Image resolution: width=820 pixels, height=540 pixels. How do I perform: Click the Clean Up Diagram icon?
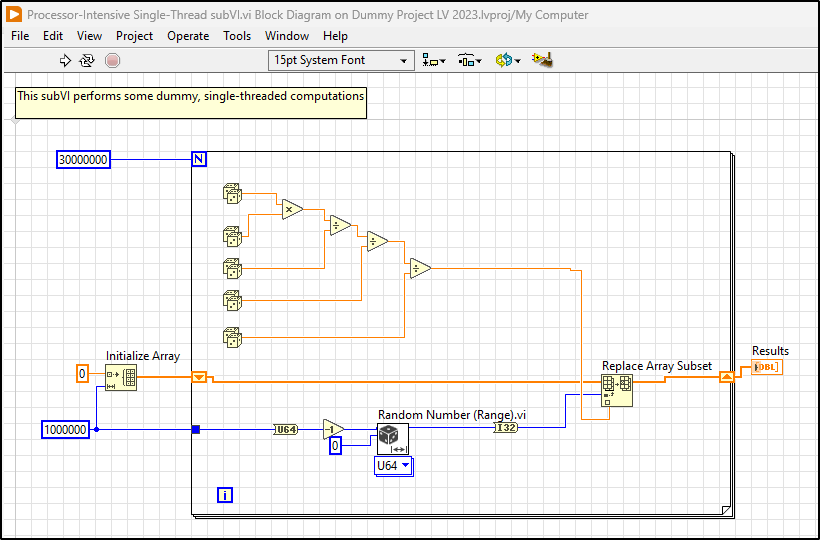[x=541, y=60]
